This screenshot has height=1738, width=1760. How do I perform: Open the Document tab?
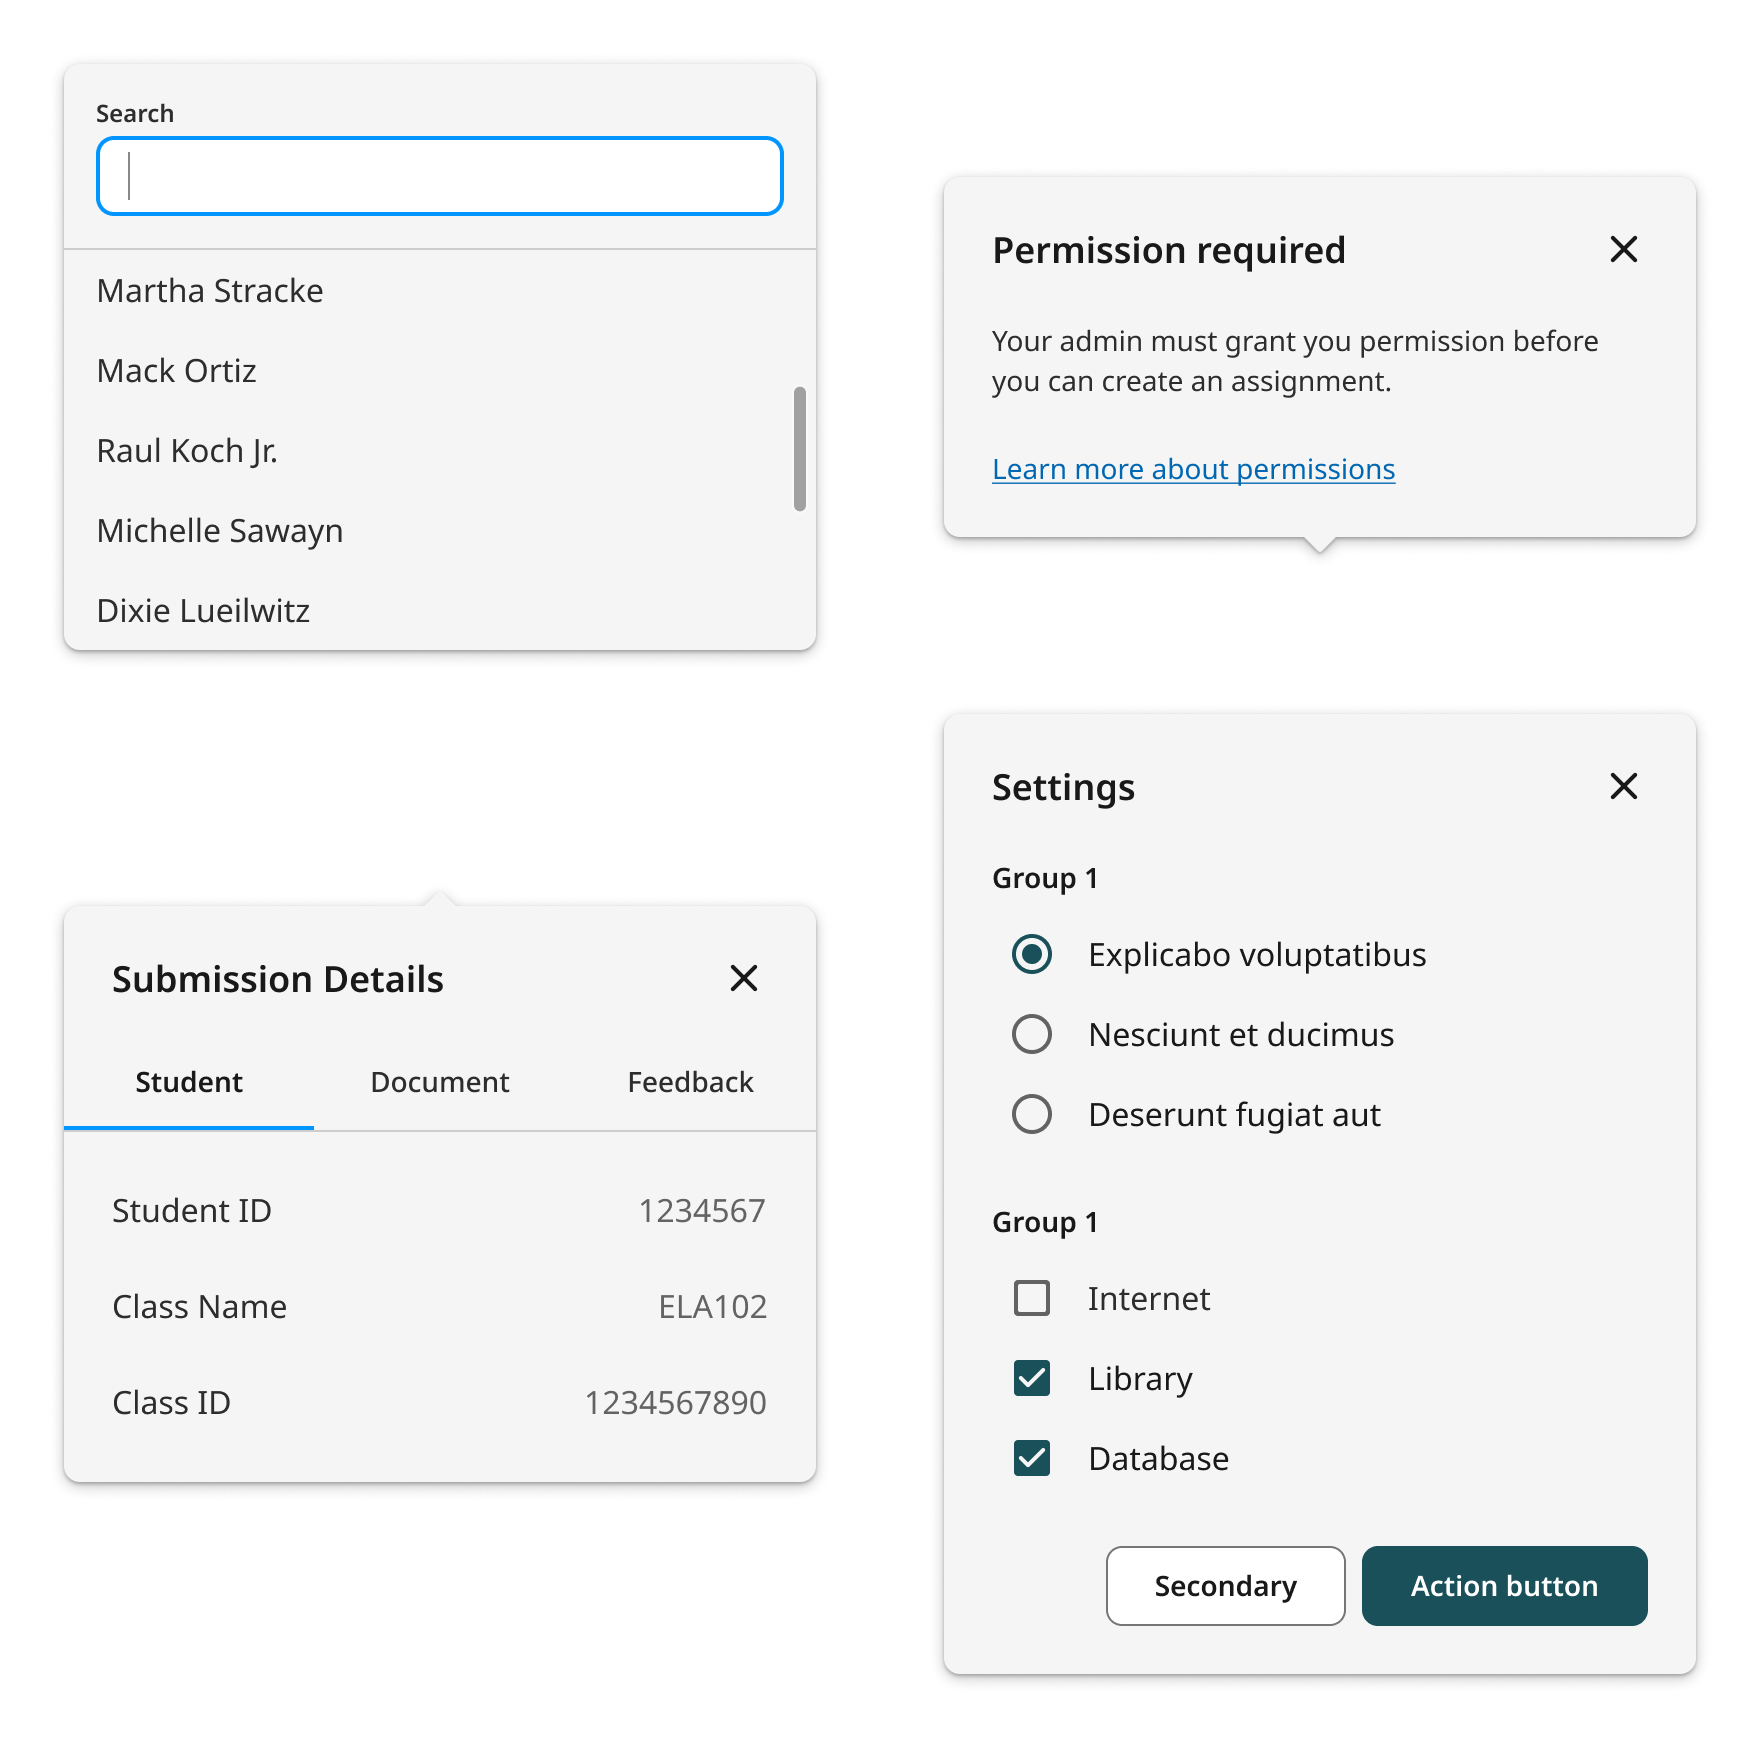(x=440, y=1082)
